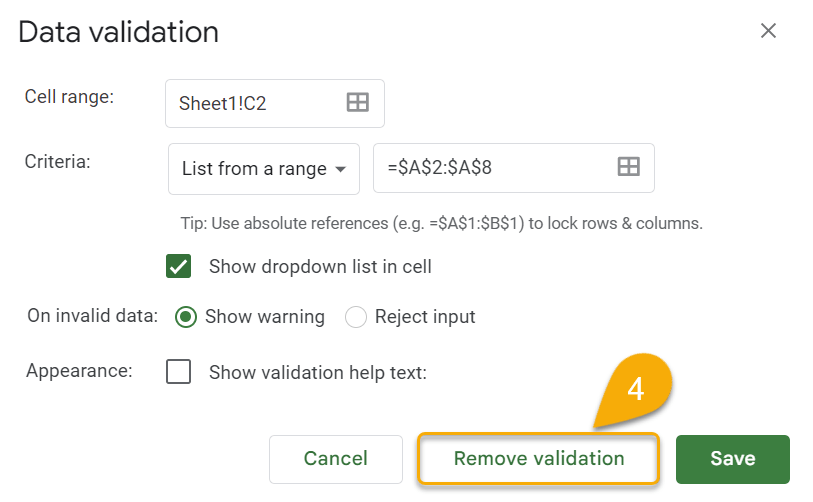Enable the 'Show validation help text' checkbox
Screen dimensions: 813x502
178,372
